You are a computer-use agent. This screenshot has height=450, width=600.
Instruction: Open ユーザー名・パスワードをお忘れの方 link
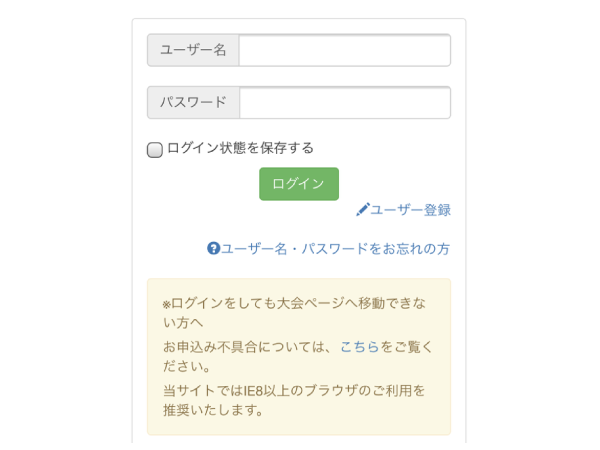pos(335,249)
